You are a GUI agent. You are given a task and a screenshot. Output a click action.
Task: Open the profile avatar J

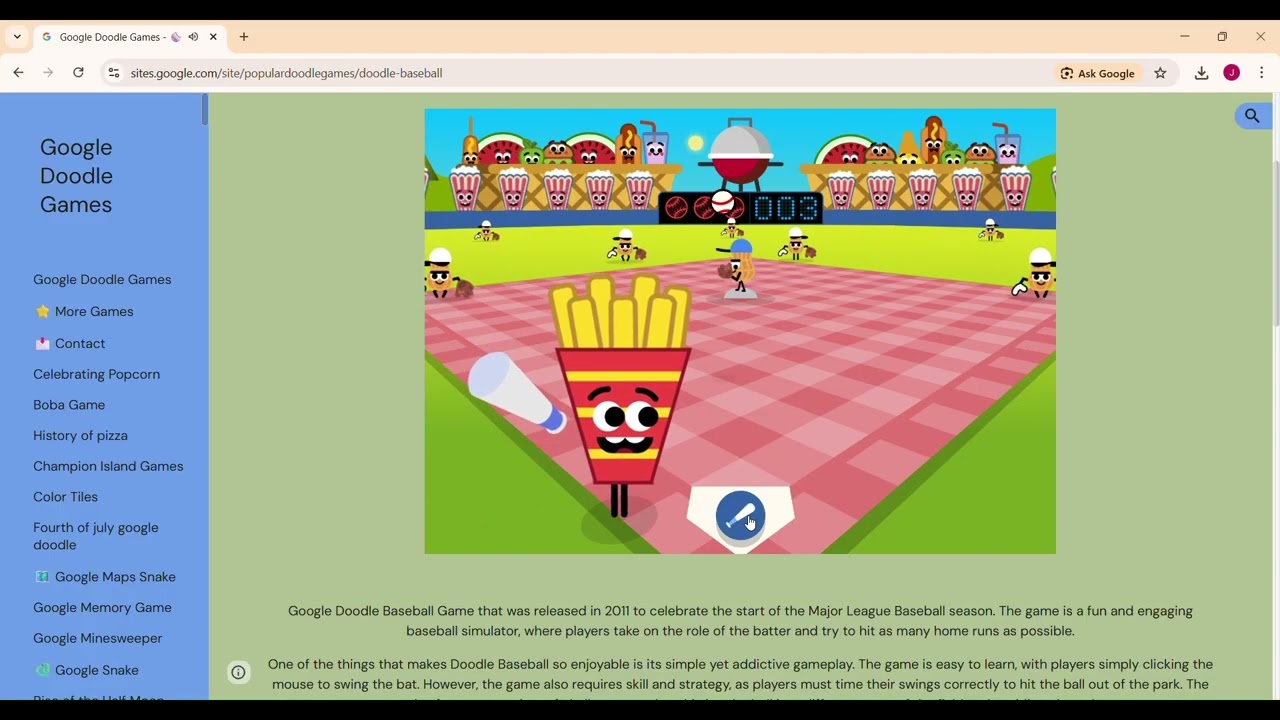[x=1231, y=73]
